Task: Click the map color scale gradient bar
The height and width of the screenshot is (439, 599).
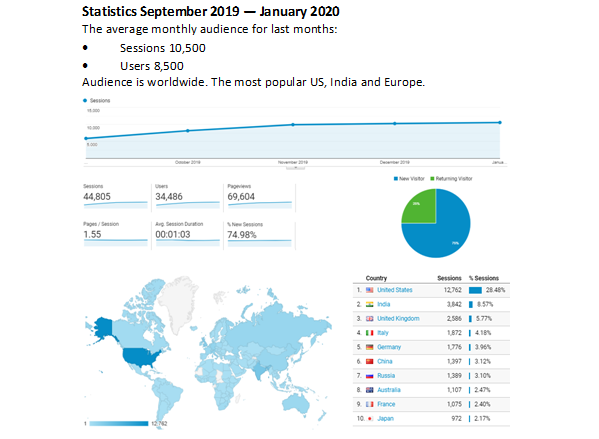Action: click(x=118, y=423)
